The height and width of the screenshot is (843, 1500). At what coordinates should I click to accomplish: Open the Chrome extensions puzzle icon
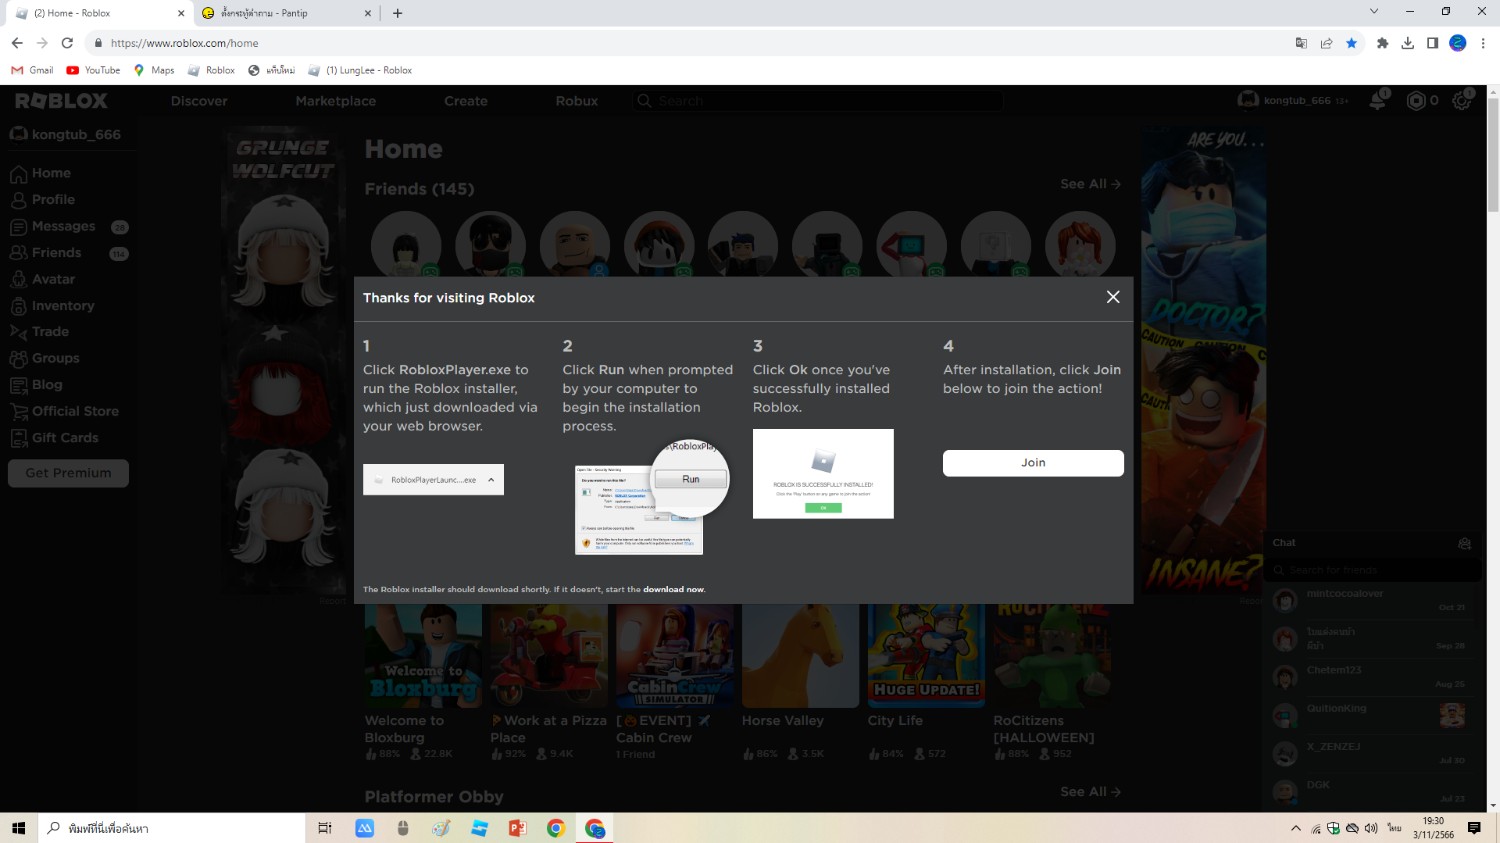[1382, 43]
